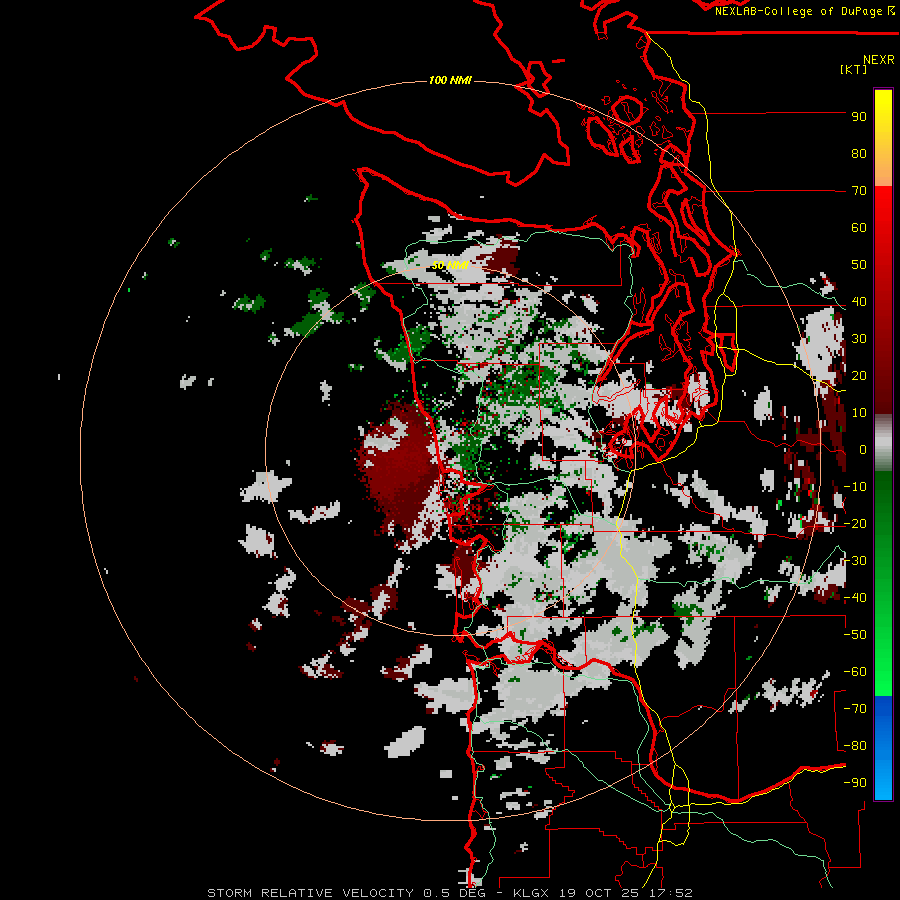
Task: Click "0.5 DEG" elevation text in caption
Action: 455,893
